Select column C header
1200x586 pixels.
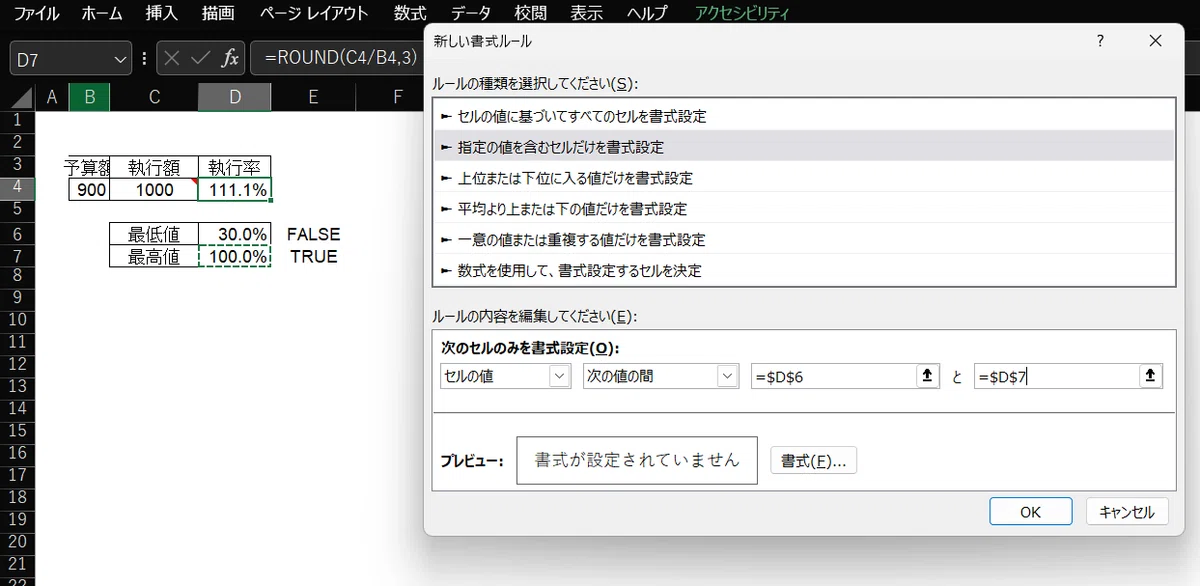(154, 96)
